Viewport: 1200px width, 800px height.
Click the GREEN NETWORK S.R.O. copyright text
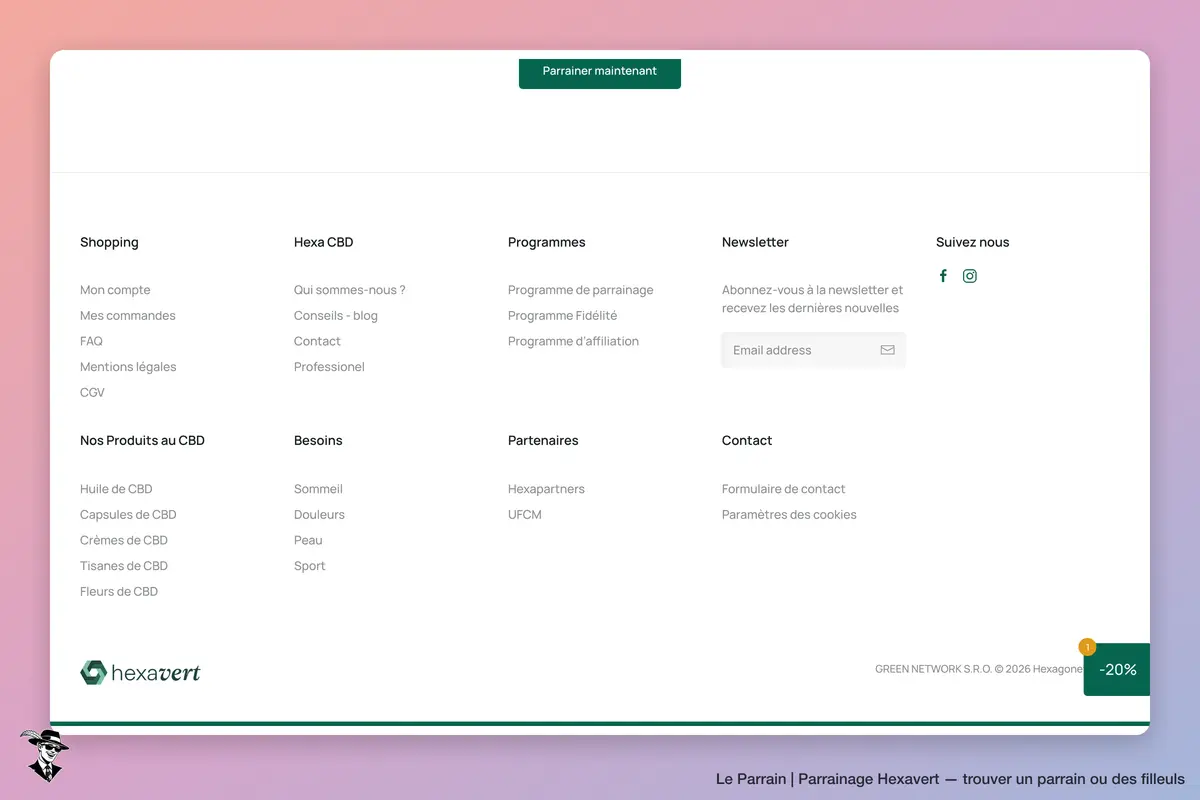[979, 669]
